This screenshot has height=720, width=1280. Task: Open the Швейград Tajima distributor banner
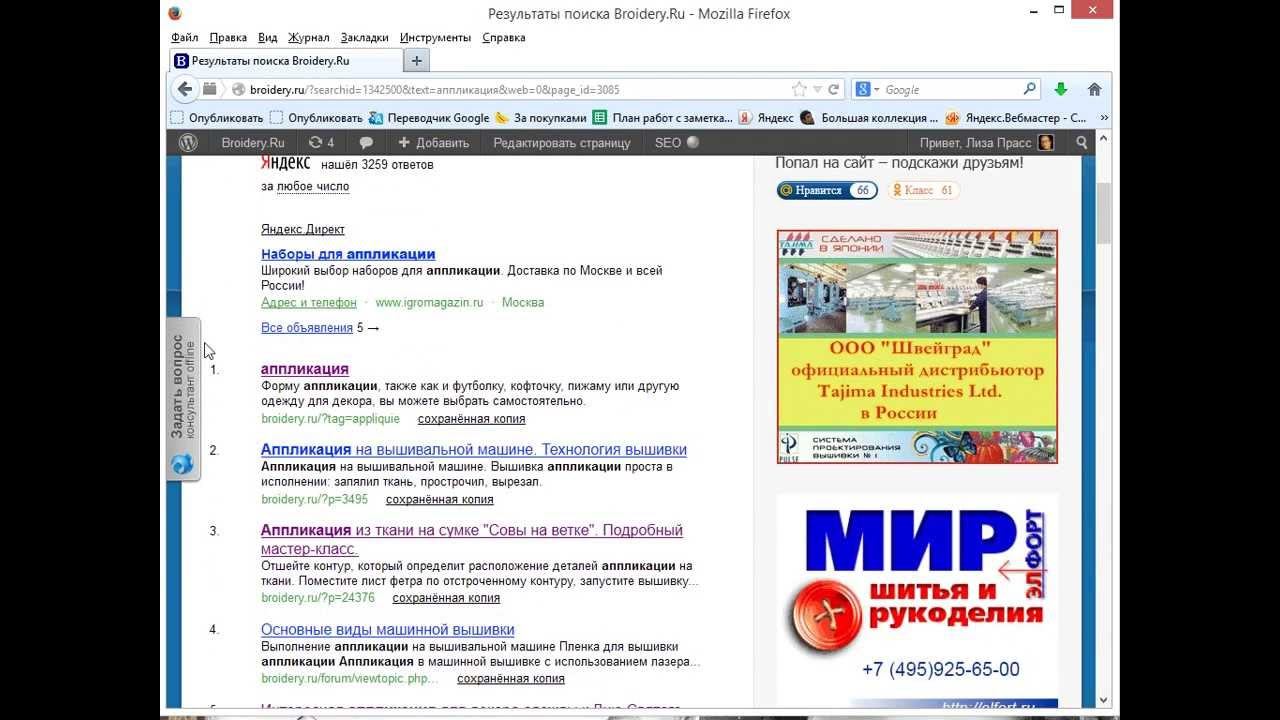(x=917, y=347)
